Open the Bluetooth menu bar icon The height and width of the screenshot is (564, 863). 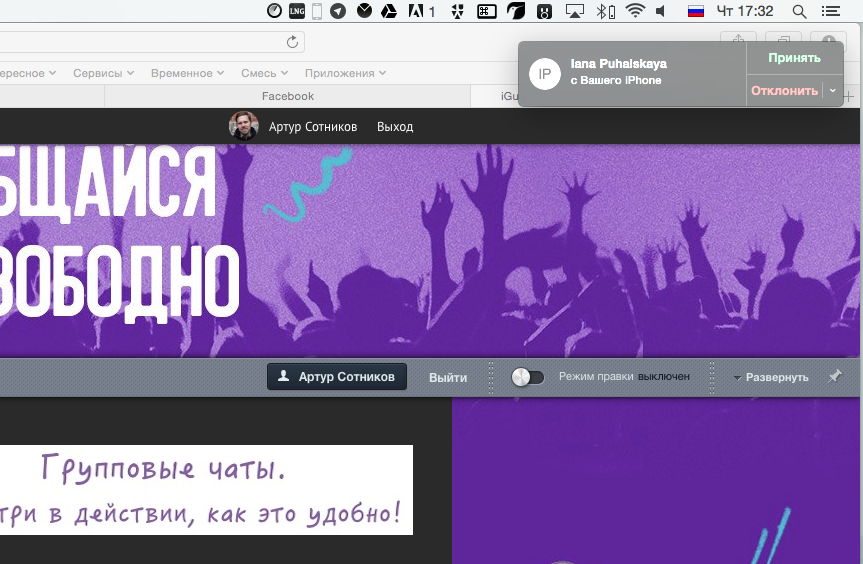604,11
